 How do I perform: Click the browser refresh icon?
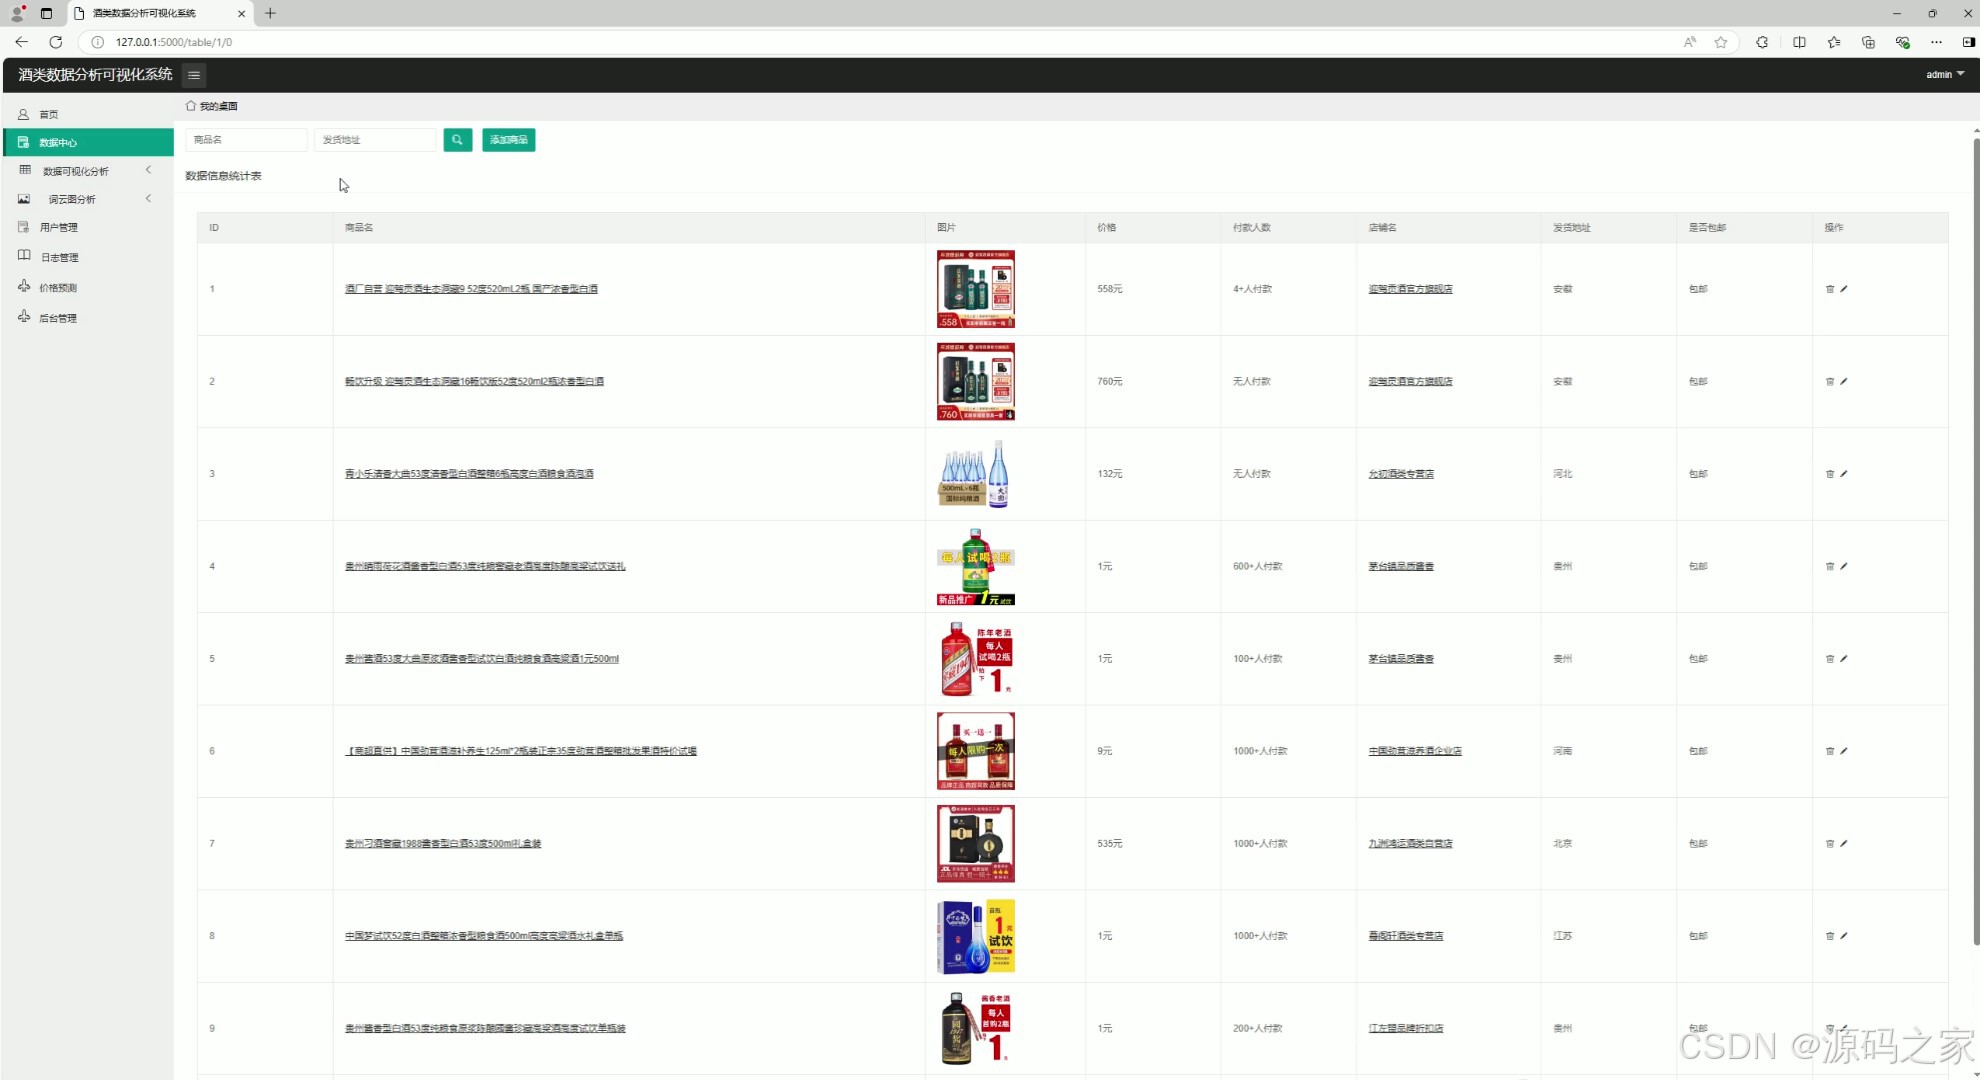click(56, 42)
